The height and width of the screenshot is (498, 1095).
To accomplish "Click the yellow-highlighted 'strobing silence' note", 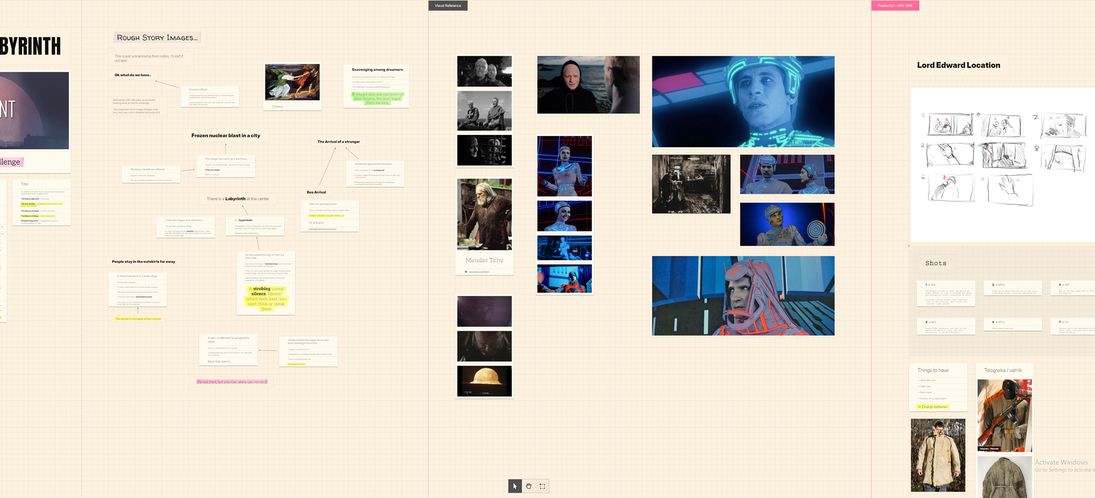I will tap(265, 298).
